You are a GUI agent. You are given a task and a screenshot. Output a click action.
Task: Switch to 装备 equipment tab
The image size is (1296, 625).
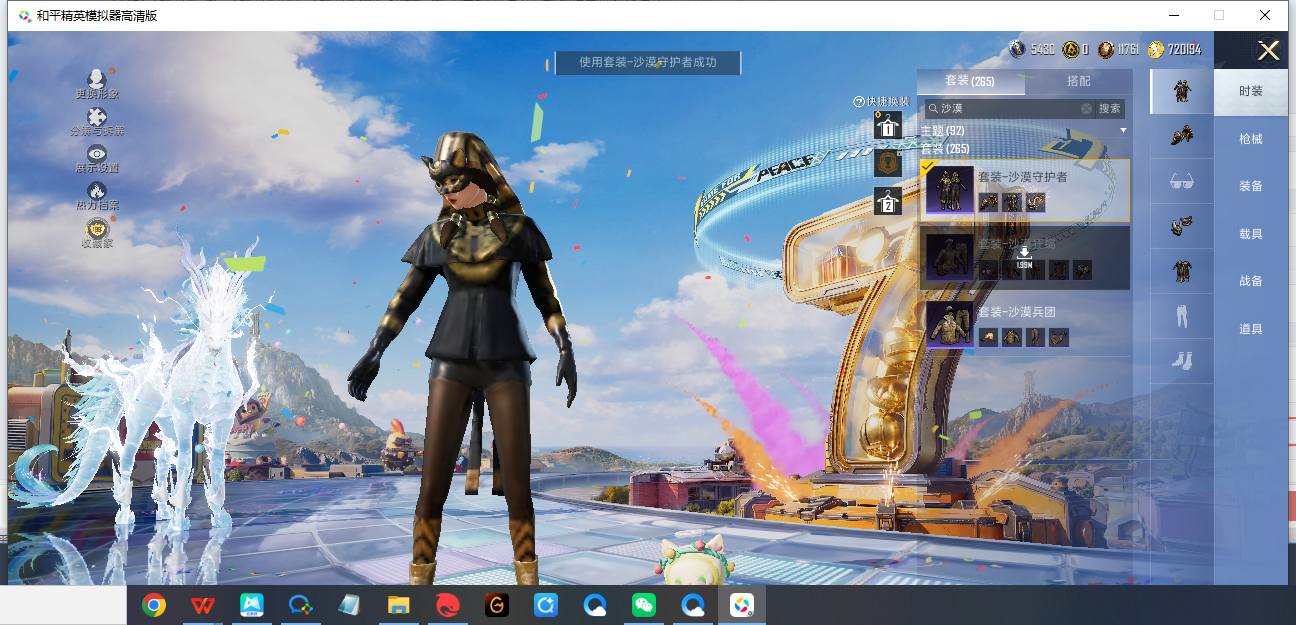tap(1251, 186)
